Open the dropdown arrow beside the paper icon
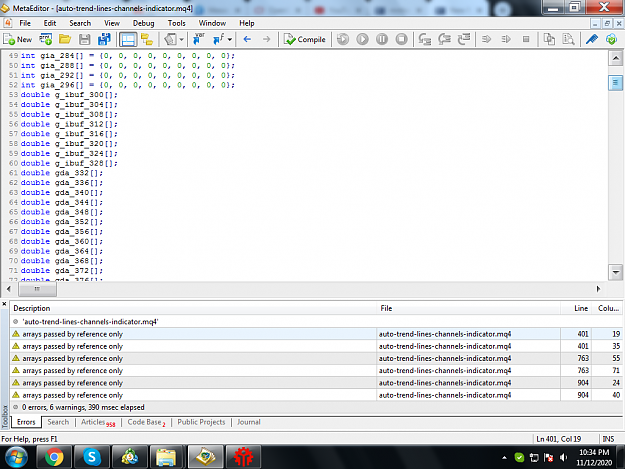 [181, 39]
